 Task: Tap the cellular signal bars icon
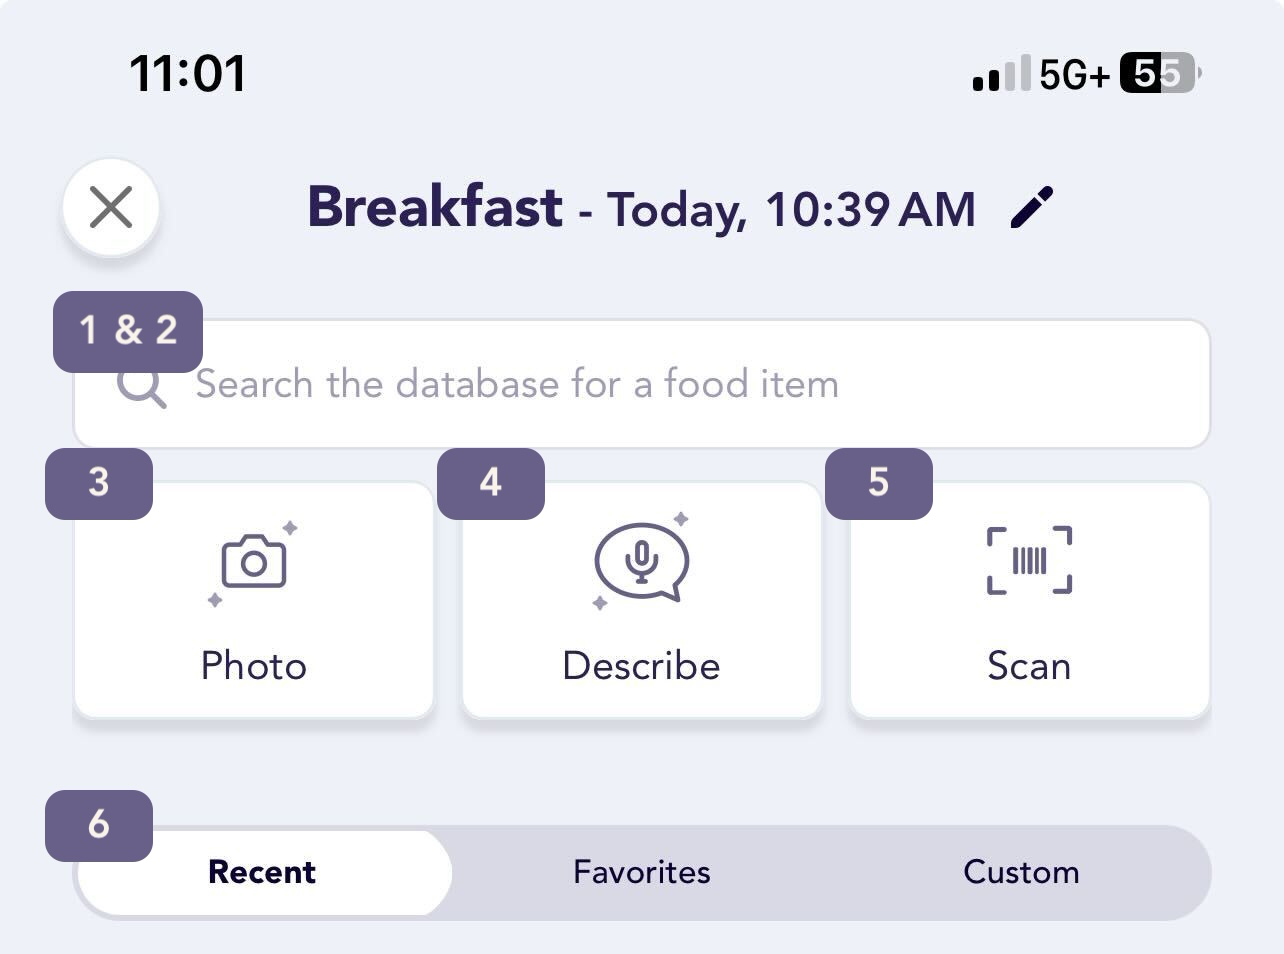(x=1001, y=74)
